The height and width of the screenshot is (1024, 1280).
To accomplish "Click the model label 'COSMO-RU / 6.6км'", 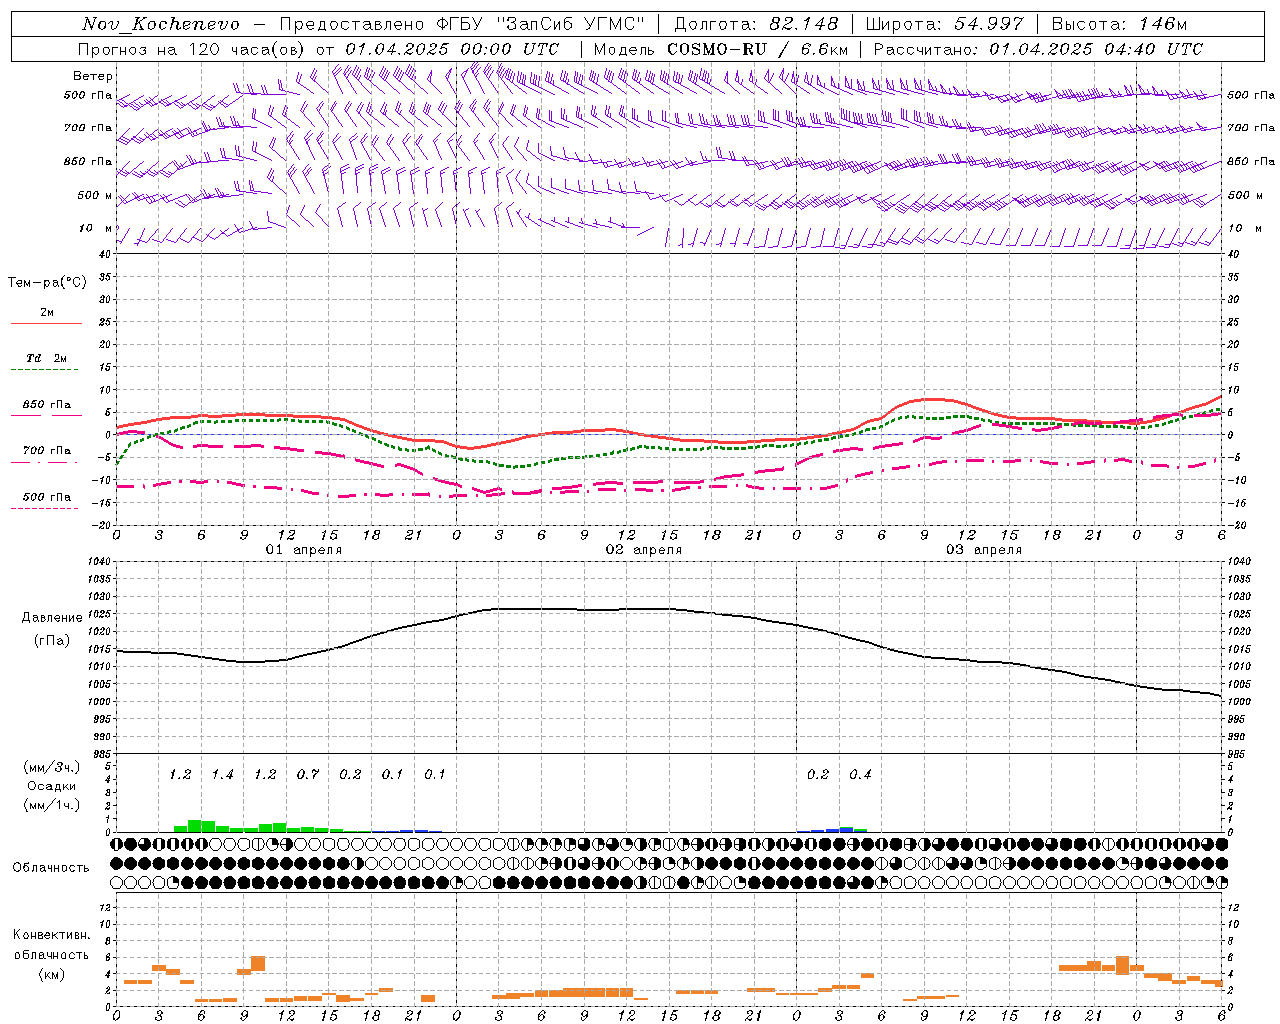I will [x=758, y=49].
